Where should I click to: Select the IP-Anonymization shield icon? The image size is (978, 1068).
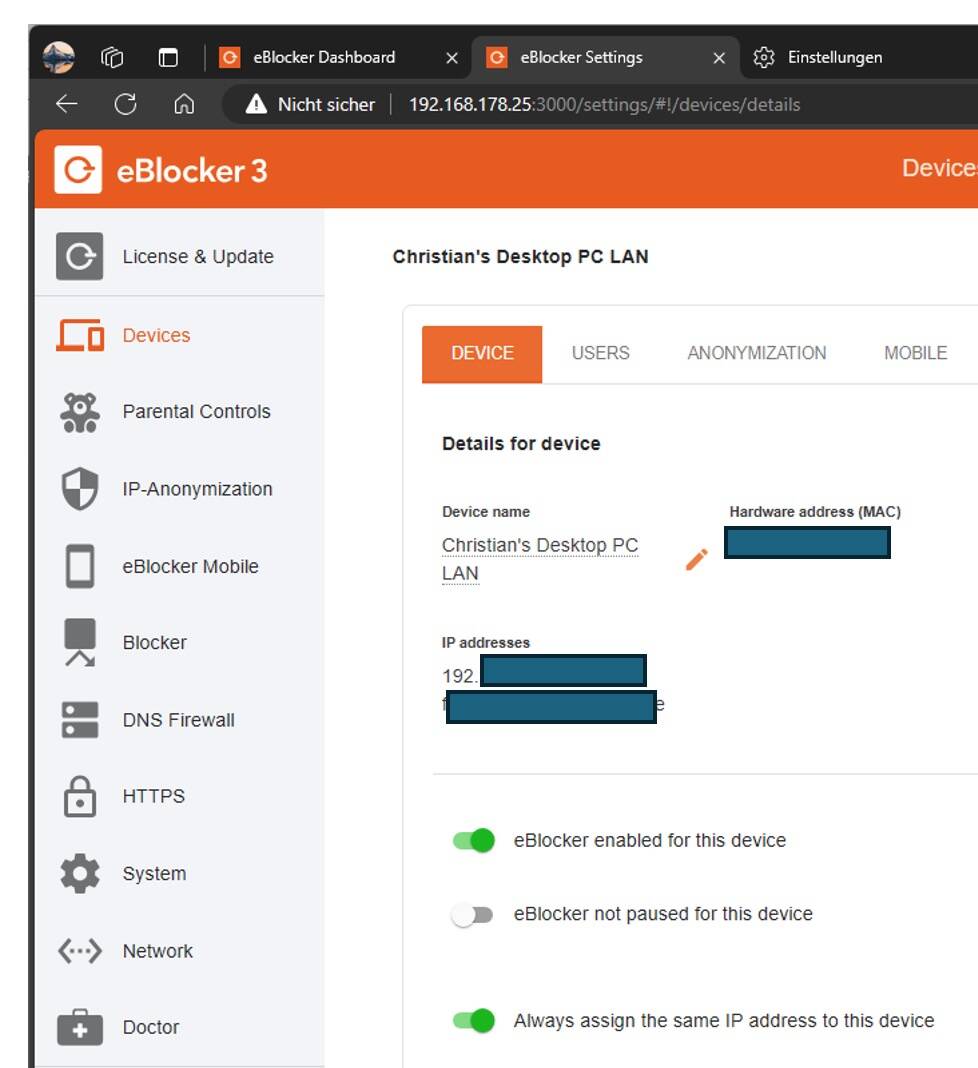coord(80,488)
